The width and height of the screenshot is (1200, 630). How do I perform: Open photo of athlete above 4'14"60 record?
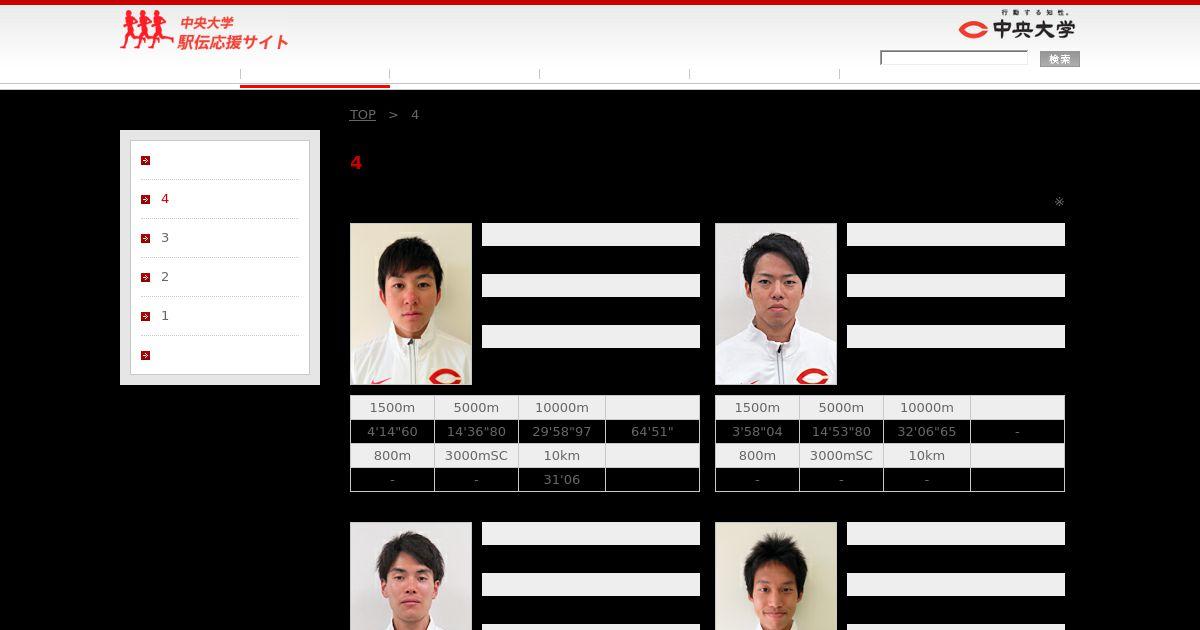(411, 304)
